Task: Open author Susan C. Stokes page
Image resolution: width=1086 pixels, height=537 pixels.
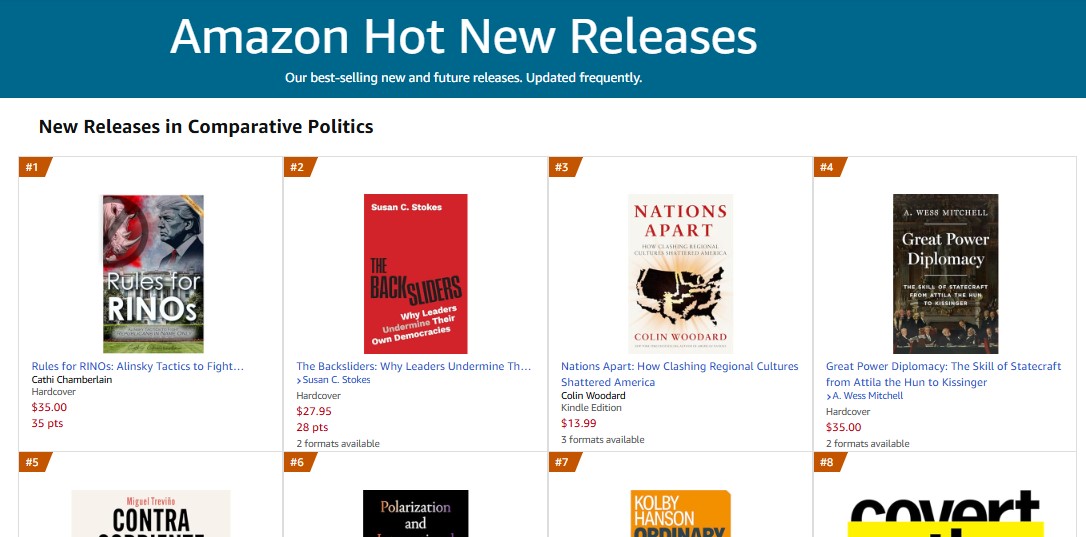Action: (x=336, y=380)
